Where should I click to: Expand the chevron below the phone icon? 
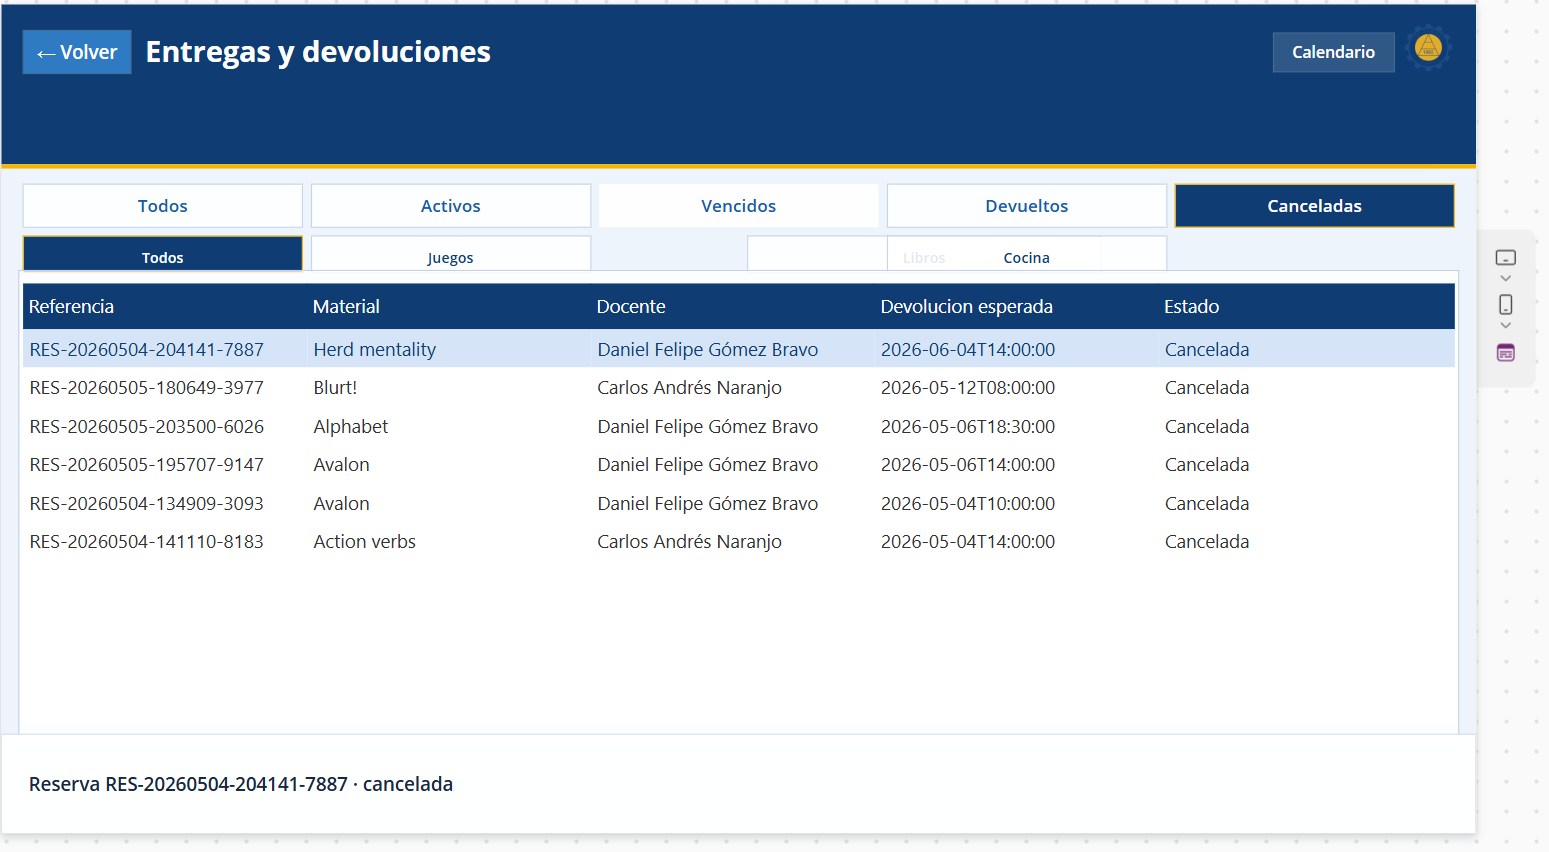[1505, 325]
